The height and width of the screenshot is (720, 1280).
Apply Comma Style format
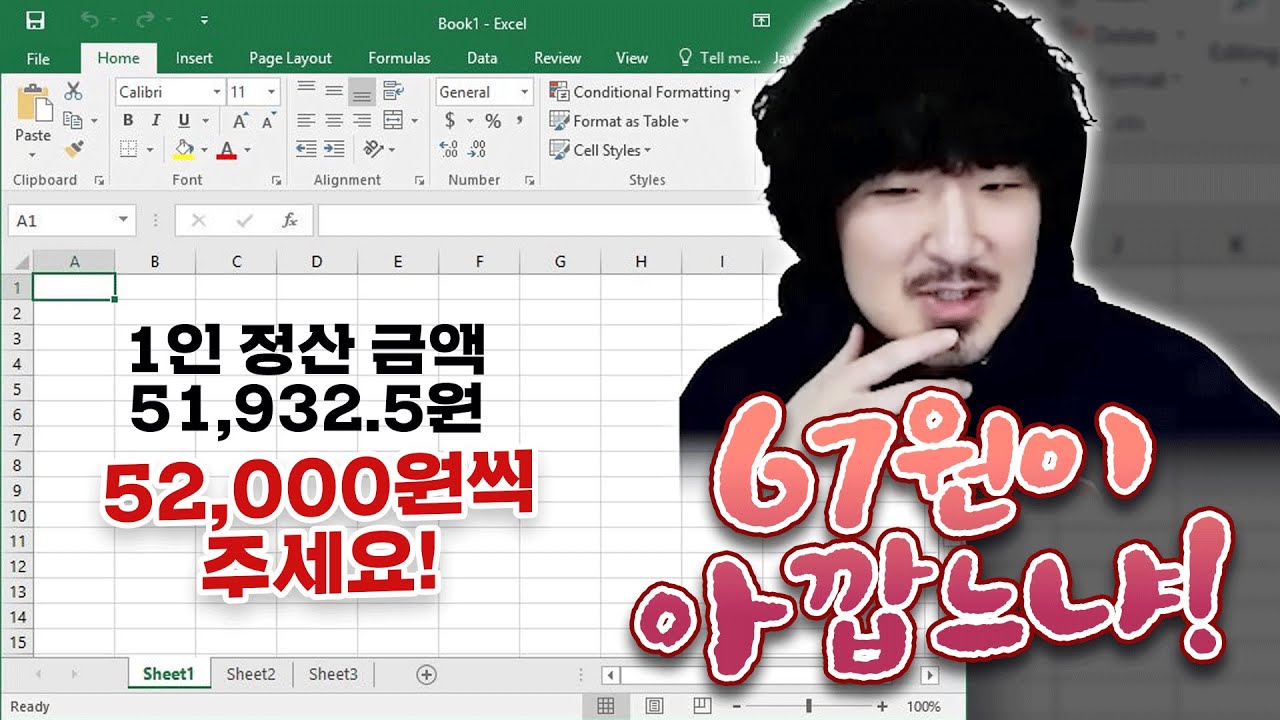(x=520, y=121)
